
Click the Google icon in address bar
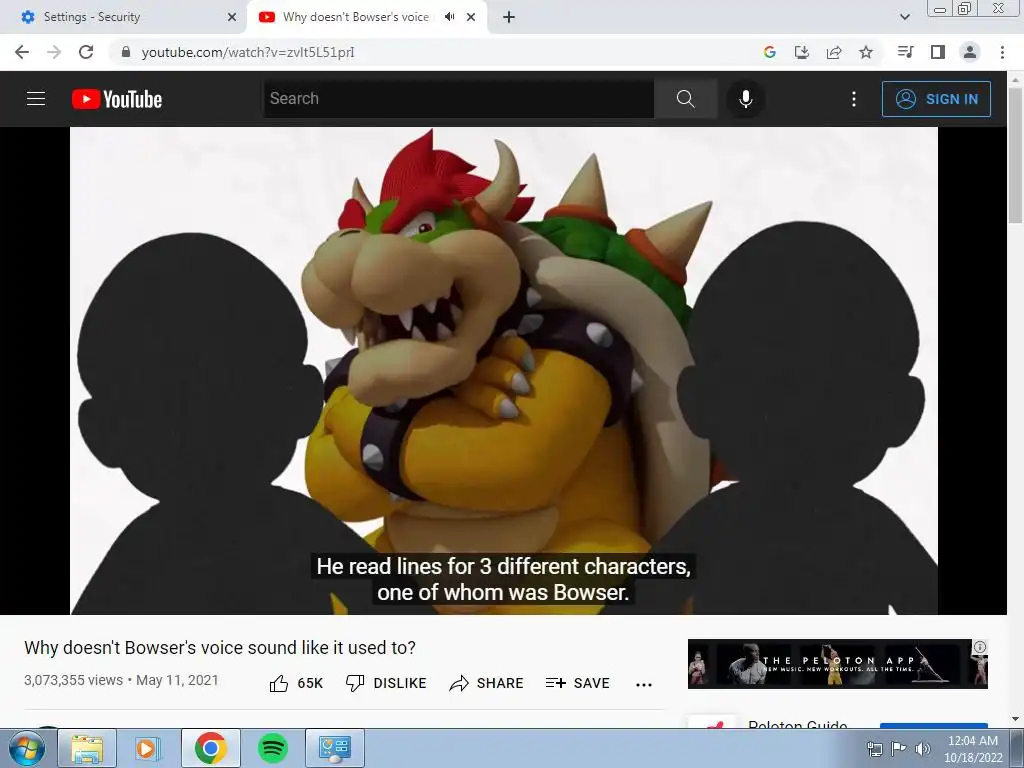click(770, 52)
